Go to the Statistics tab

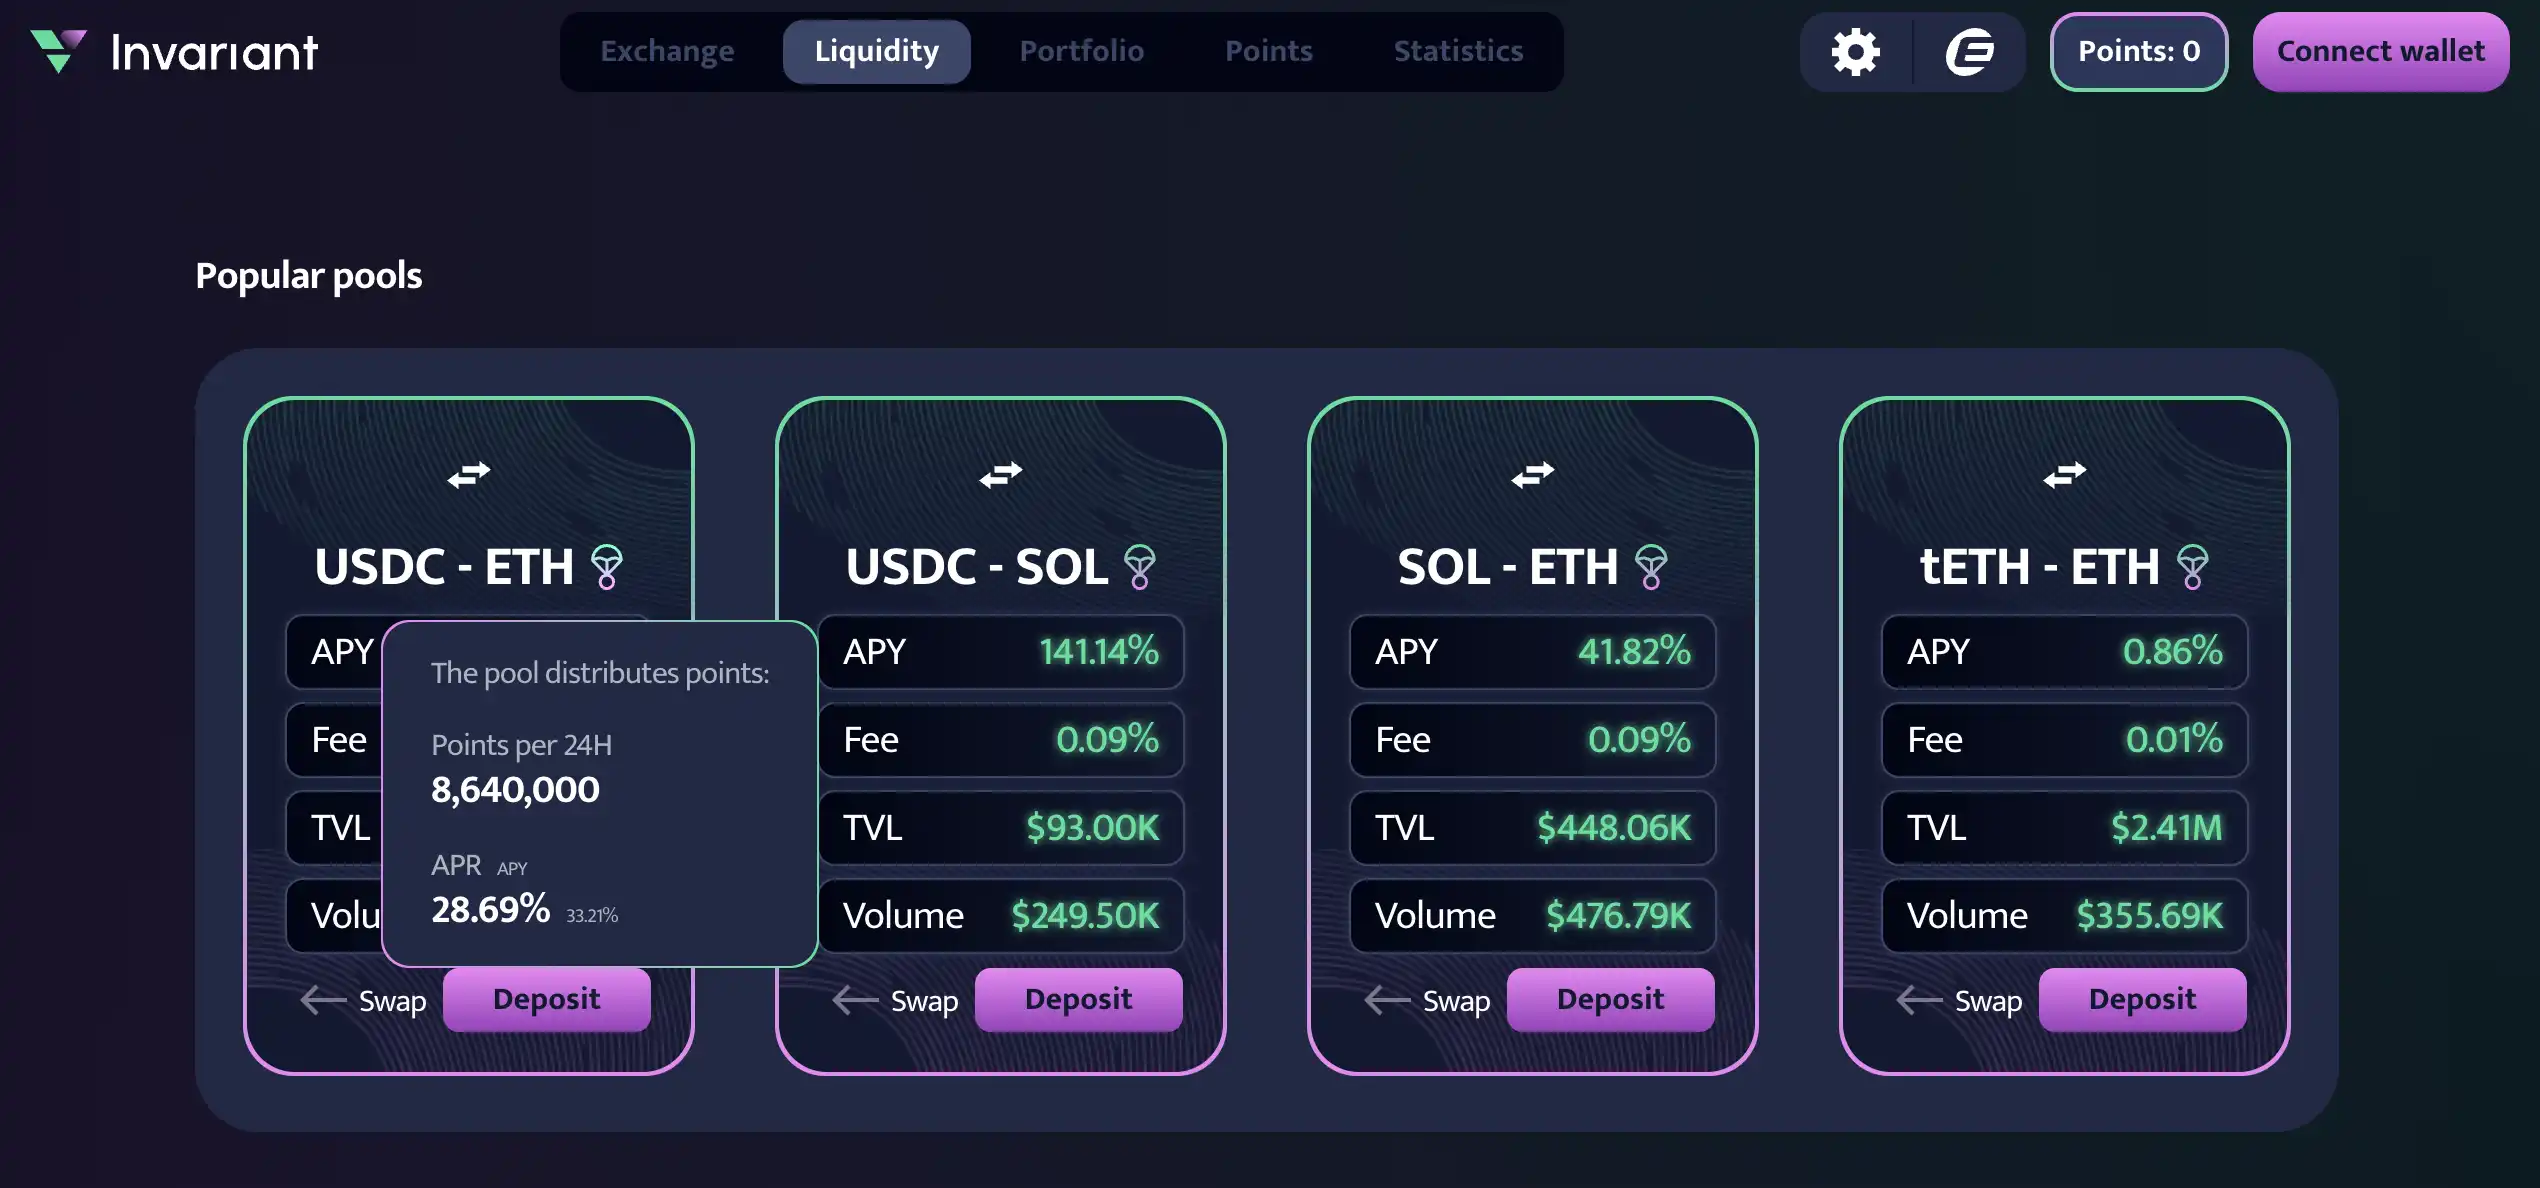[x=1458, y=52]
